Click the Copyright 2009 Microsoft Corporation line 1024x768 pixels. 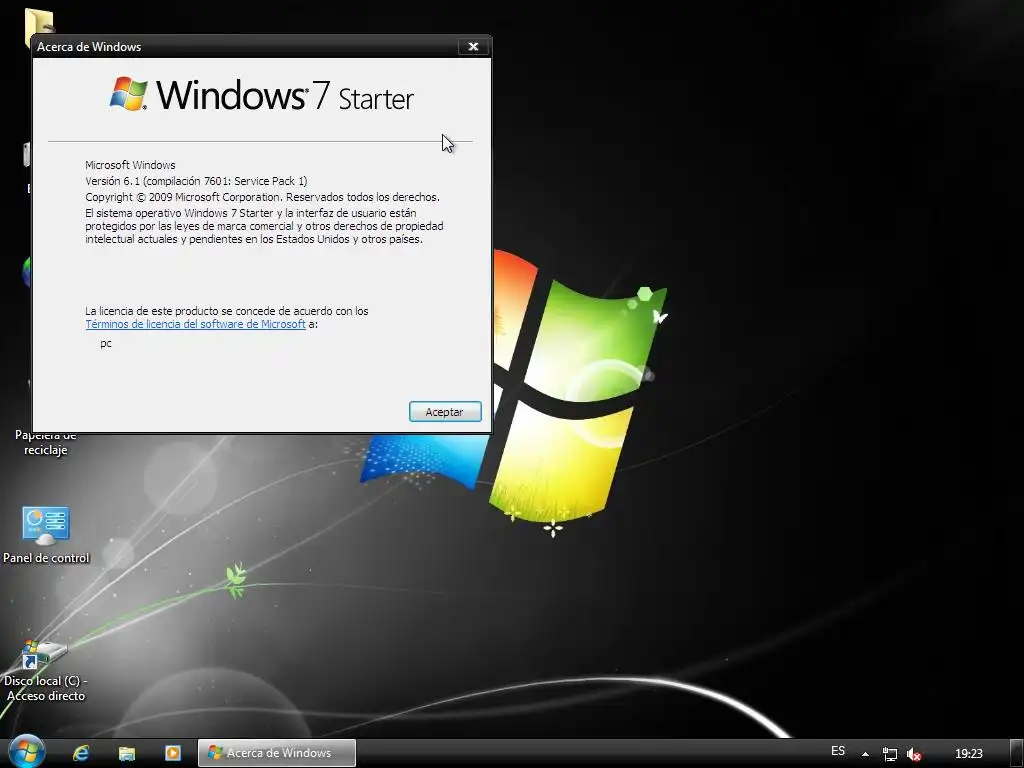pos(262,197)
